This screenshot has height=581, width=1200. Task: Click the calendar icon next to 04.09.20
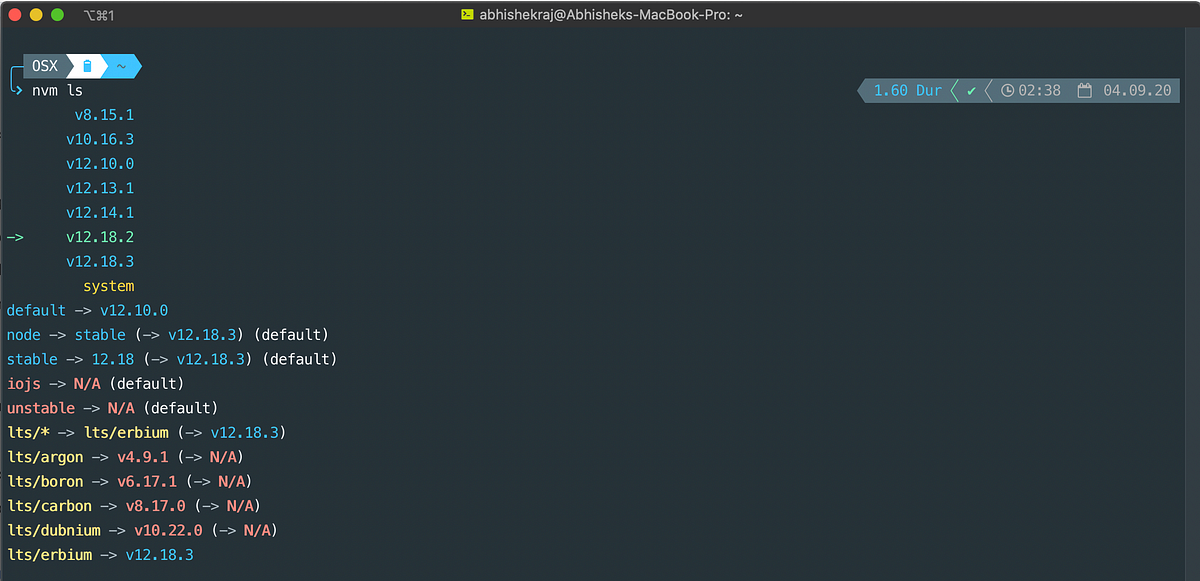pyautogui.click(x=1085, y=90)
